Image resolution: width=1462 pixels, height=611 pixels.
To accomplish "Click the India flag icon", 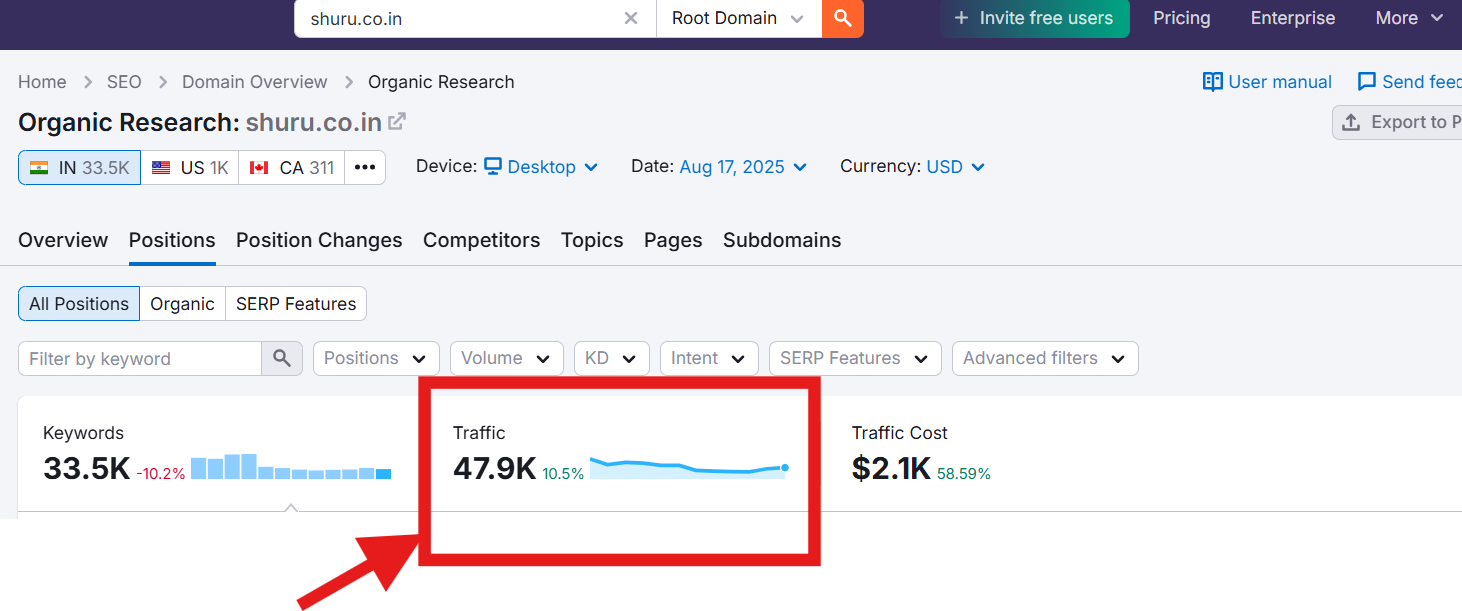I will coord(40,168).
